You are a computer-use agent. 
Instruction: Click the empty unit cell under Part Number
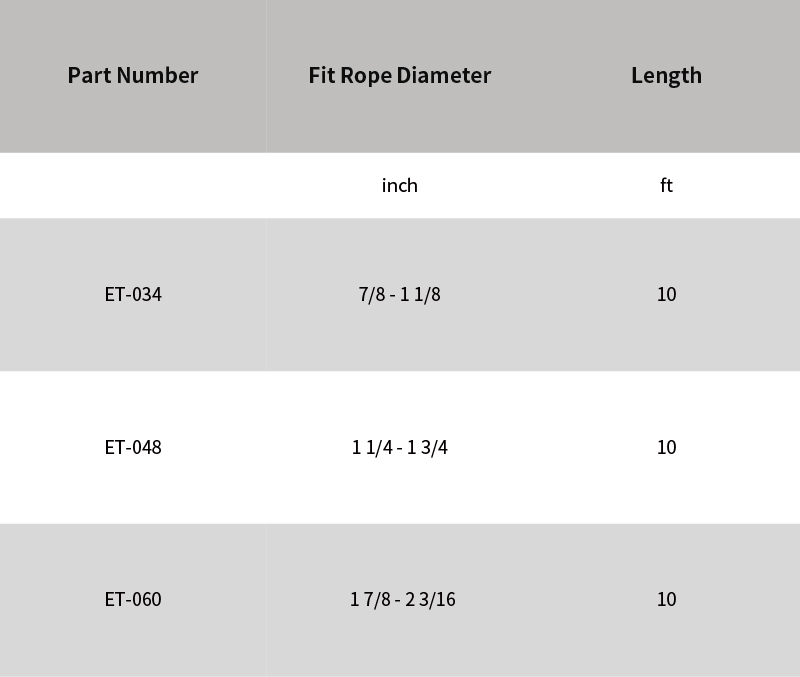point(133,185)
